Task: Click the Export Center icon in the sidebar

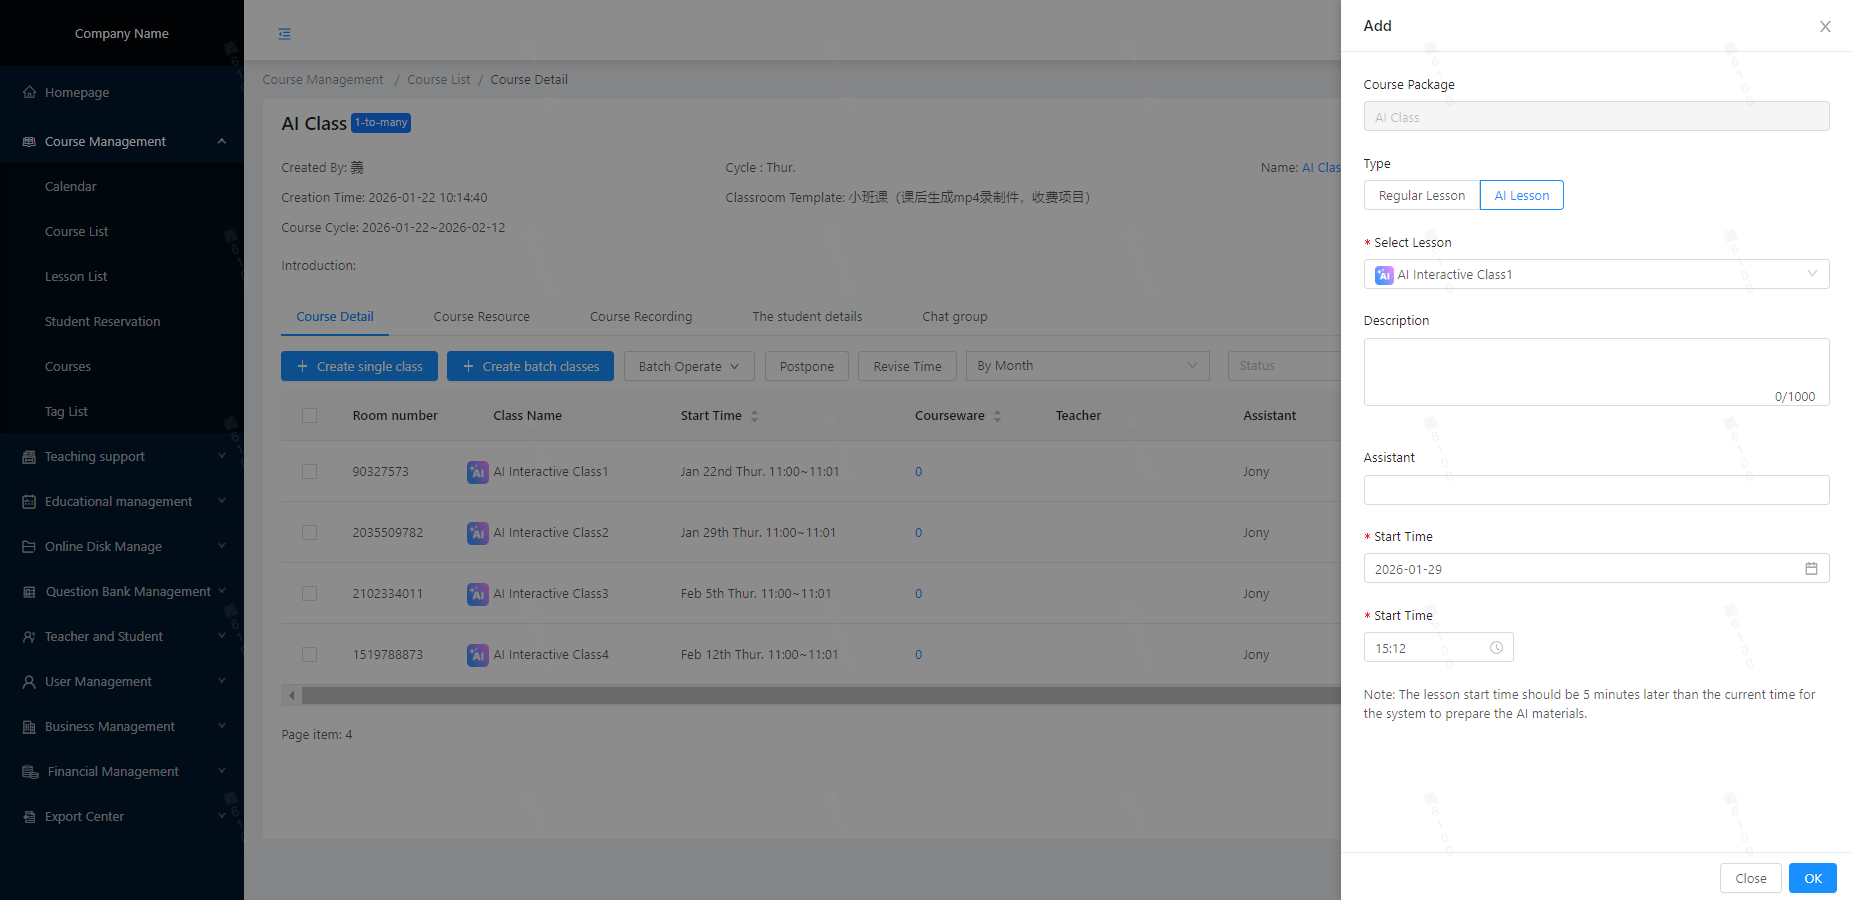Action: click(x=29, y=817)
